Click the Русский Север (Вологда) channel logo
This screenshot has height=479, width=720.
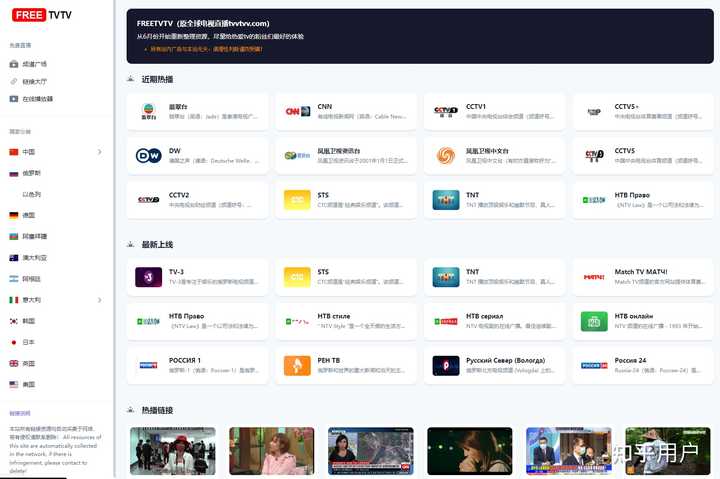446,366
